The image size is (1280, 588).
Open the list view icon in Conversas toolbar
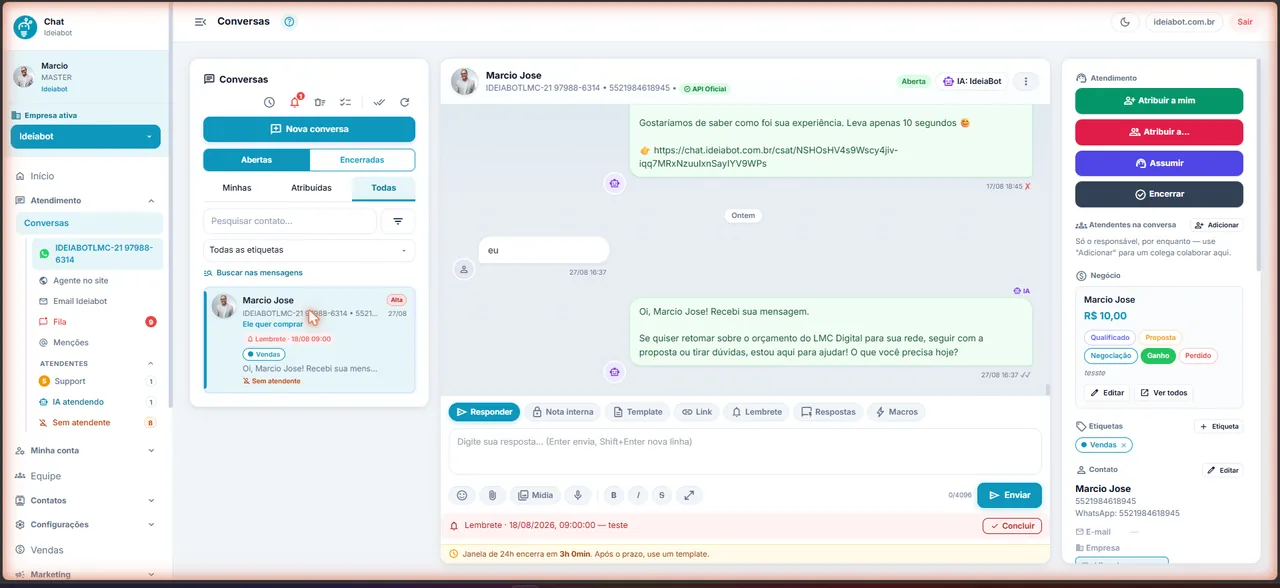click(x=320, y=102)
